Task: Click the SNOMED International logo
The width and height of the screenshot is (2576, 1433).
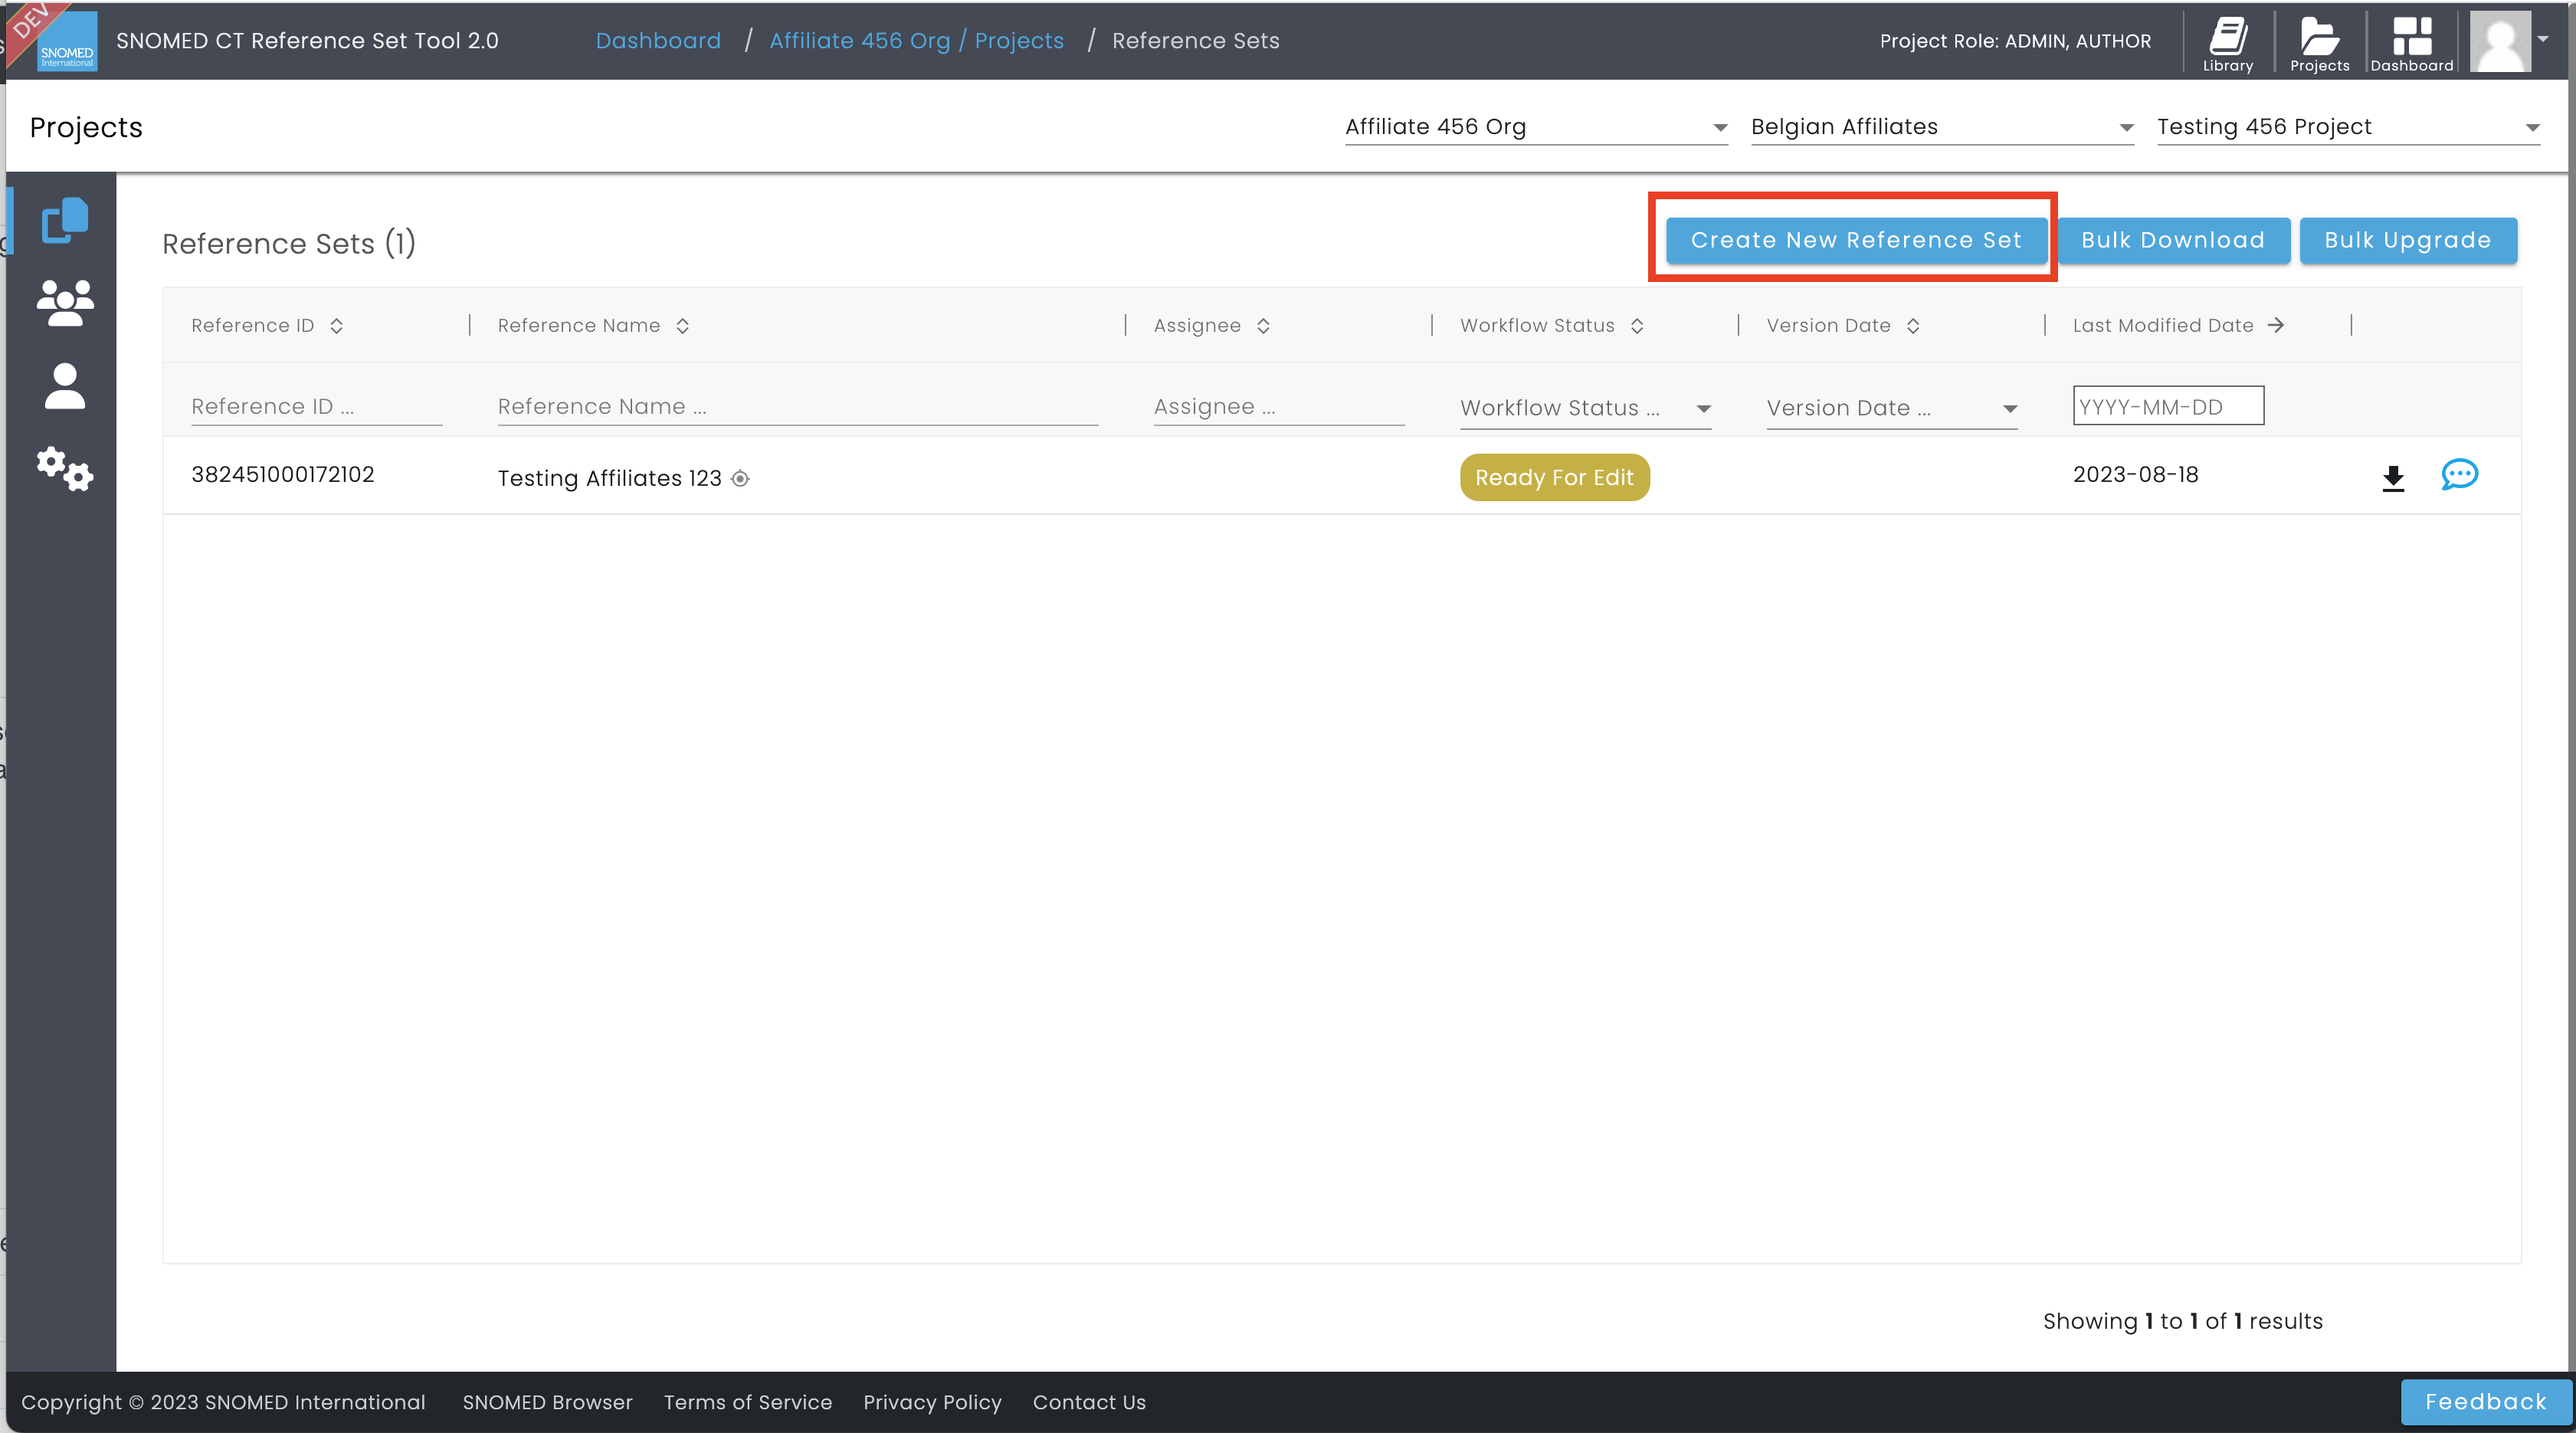Action: (x=66, y=41)
